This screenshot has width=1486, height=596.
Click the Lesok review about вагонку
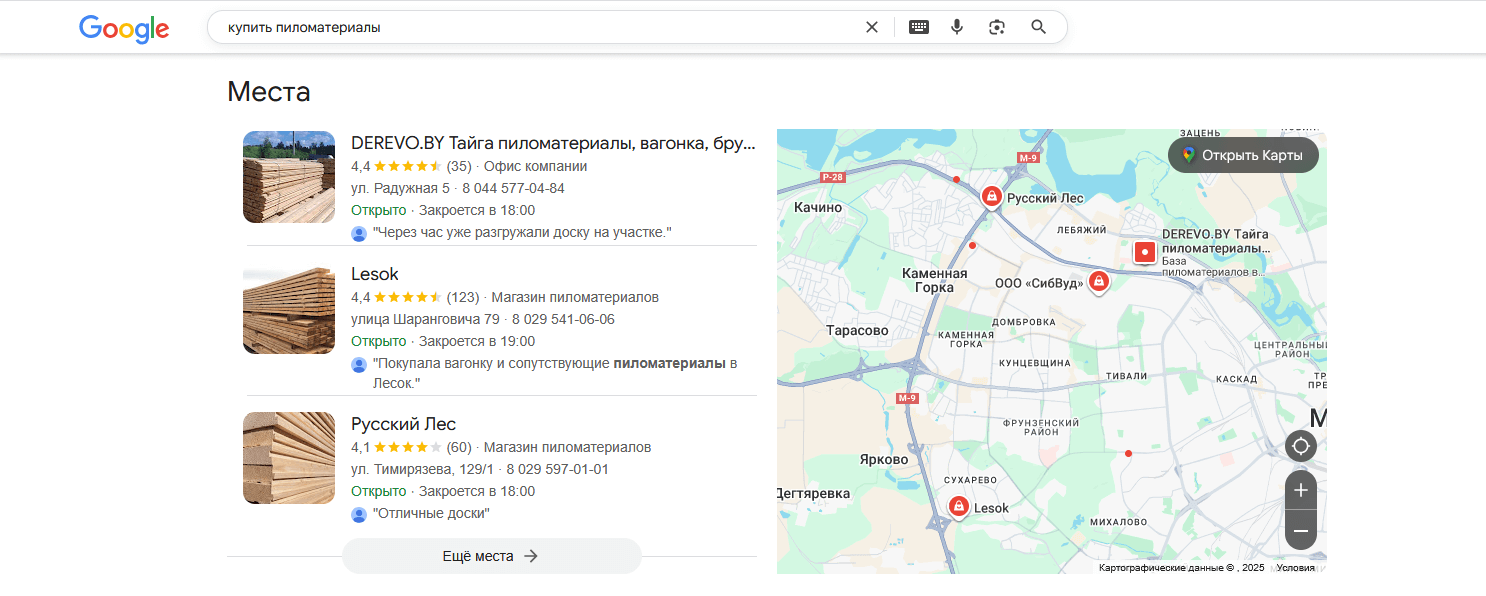(555, 373)
